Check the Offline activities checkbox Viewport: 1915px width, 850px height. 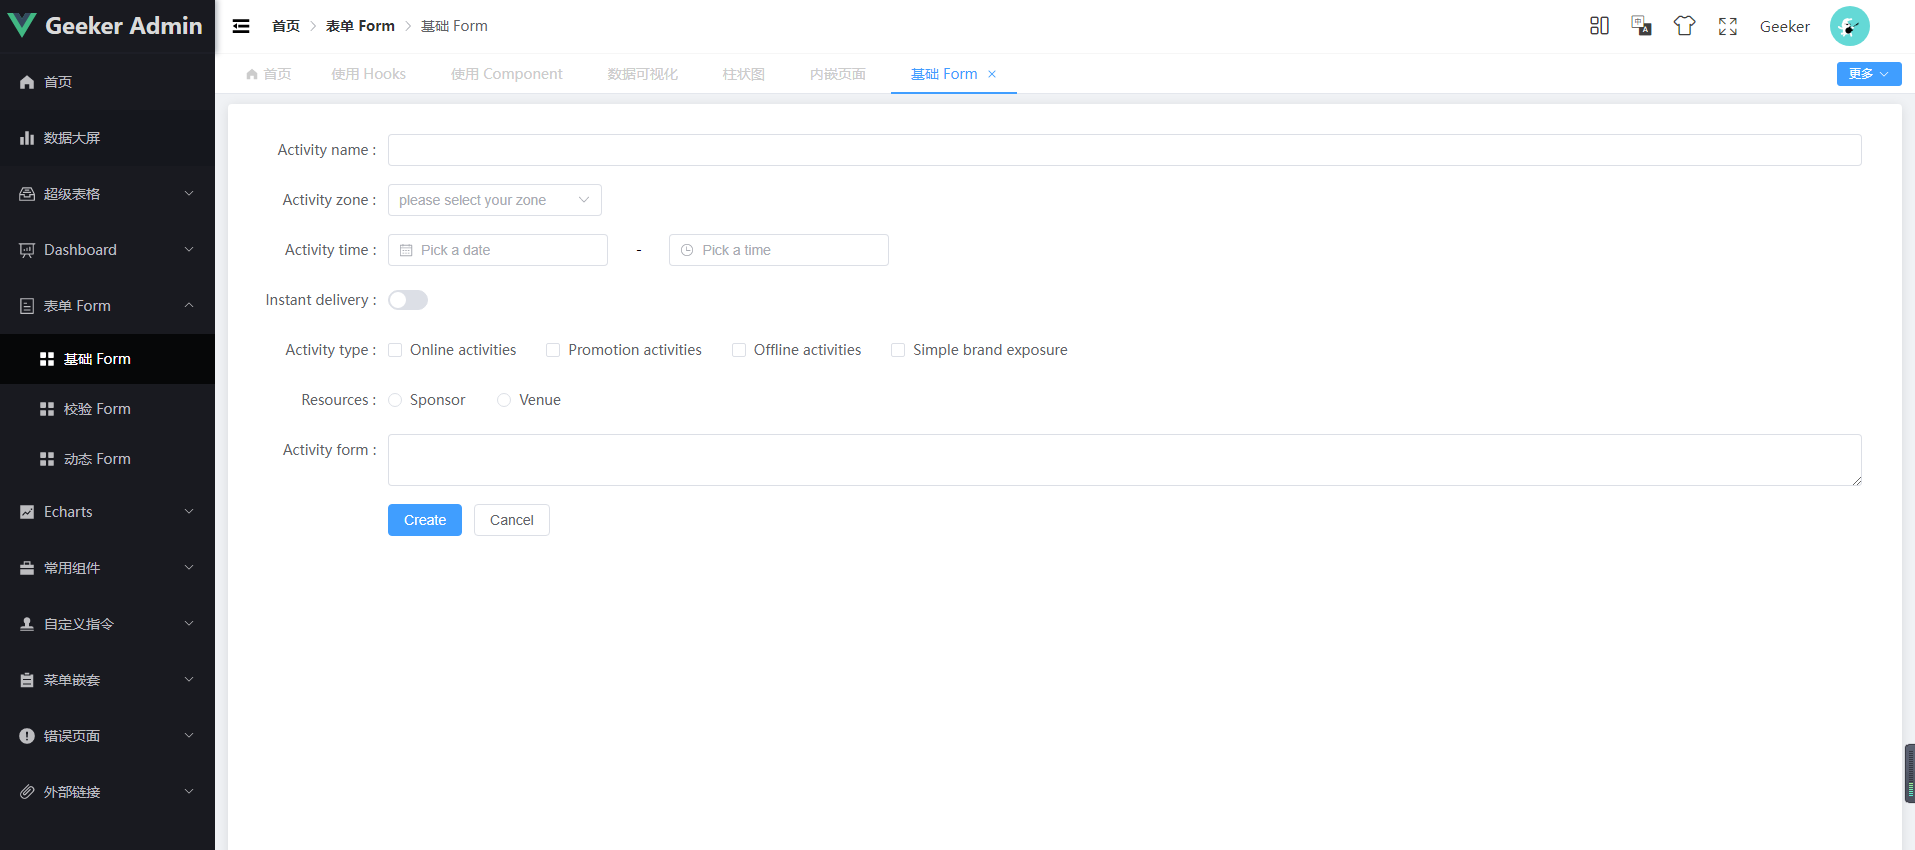point(739,350)
